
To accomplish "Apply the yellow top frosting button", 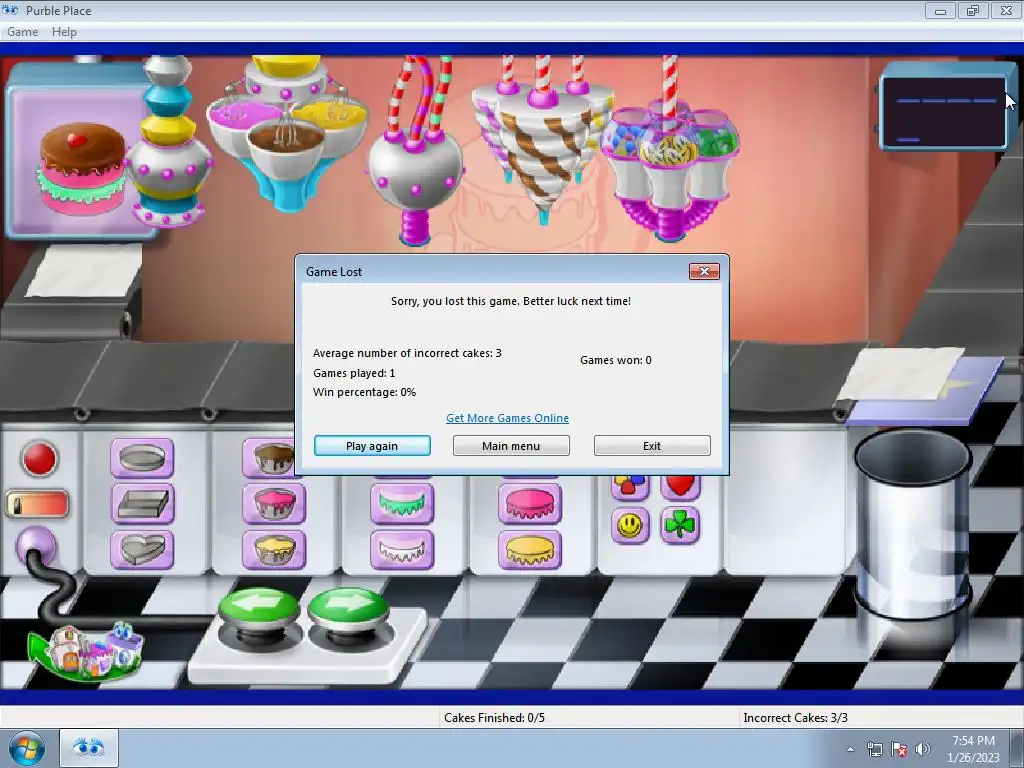I will (530, 549).
